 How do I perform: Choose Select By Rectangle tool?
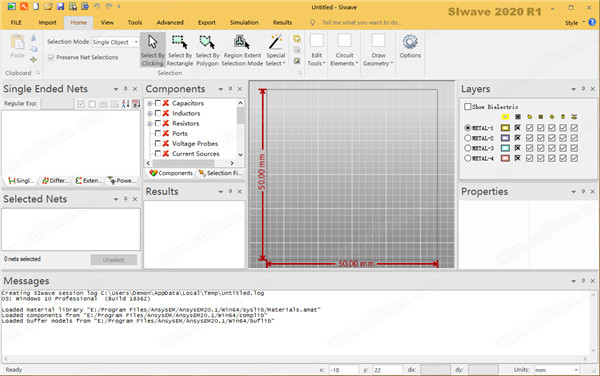(179, 50)
